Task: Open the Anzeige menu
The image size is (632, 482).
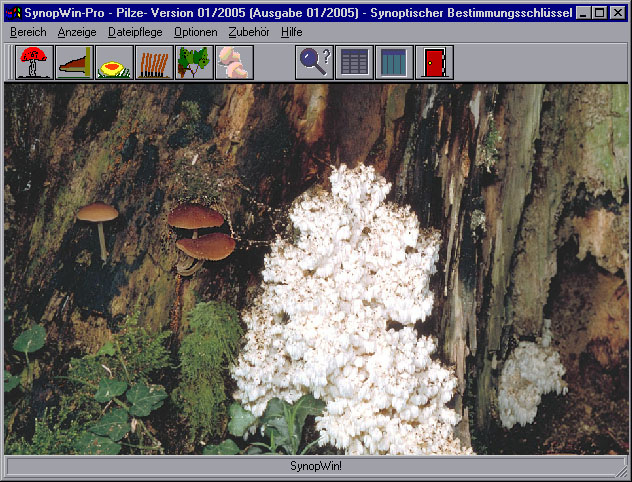Action: pyautogui.click(x=77, y=32)
